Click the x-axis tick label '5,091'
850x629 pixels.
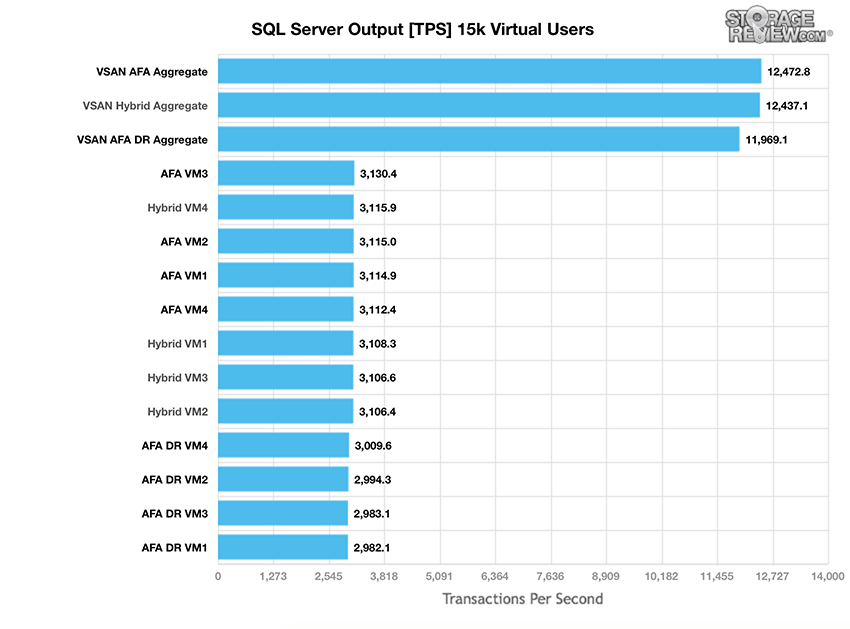click(x=439, y=576)
